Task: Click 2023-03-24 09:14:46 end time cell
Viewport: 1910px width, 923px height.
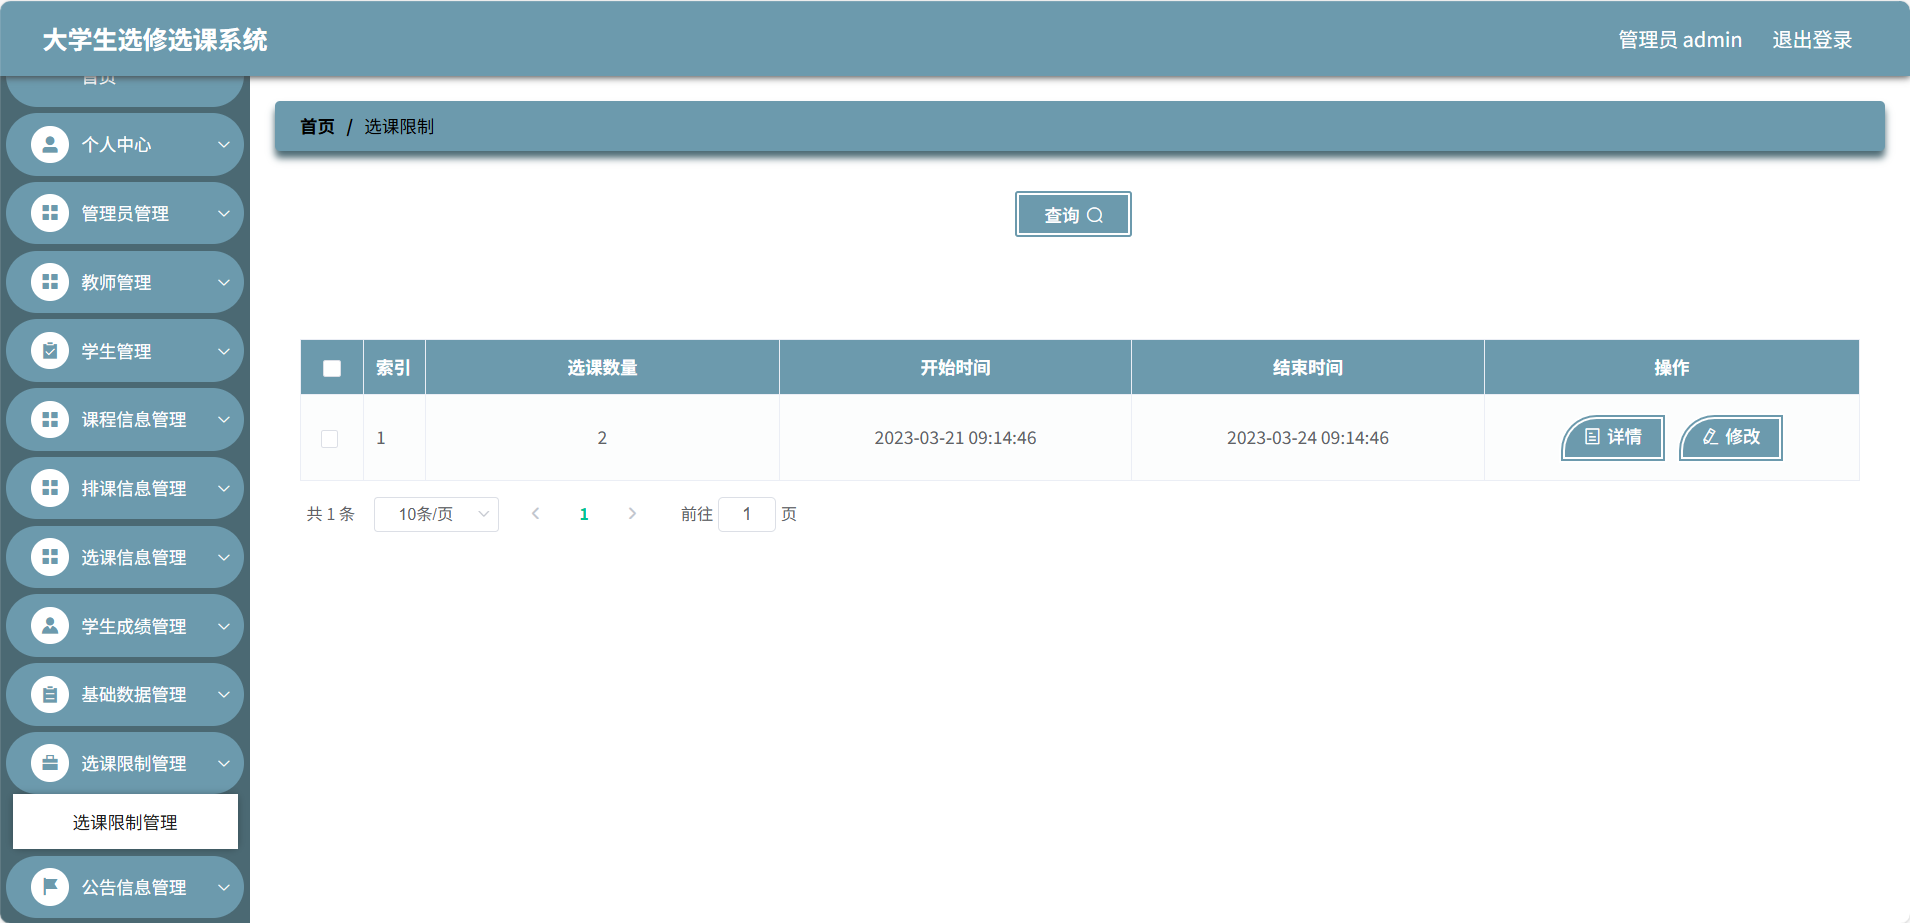Action: pos(1308,438)
